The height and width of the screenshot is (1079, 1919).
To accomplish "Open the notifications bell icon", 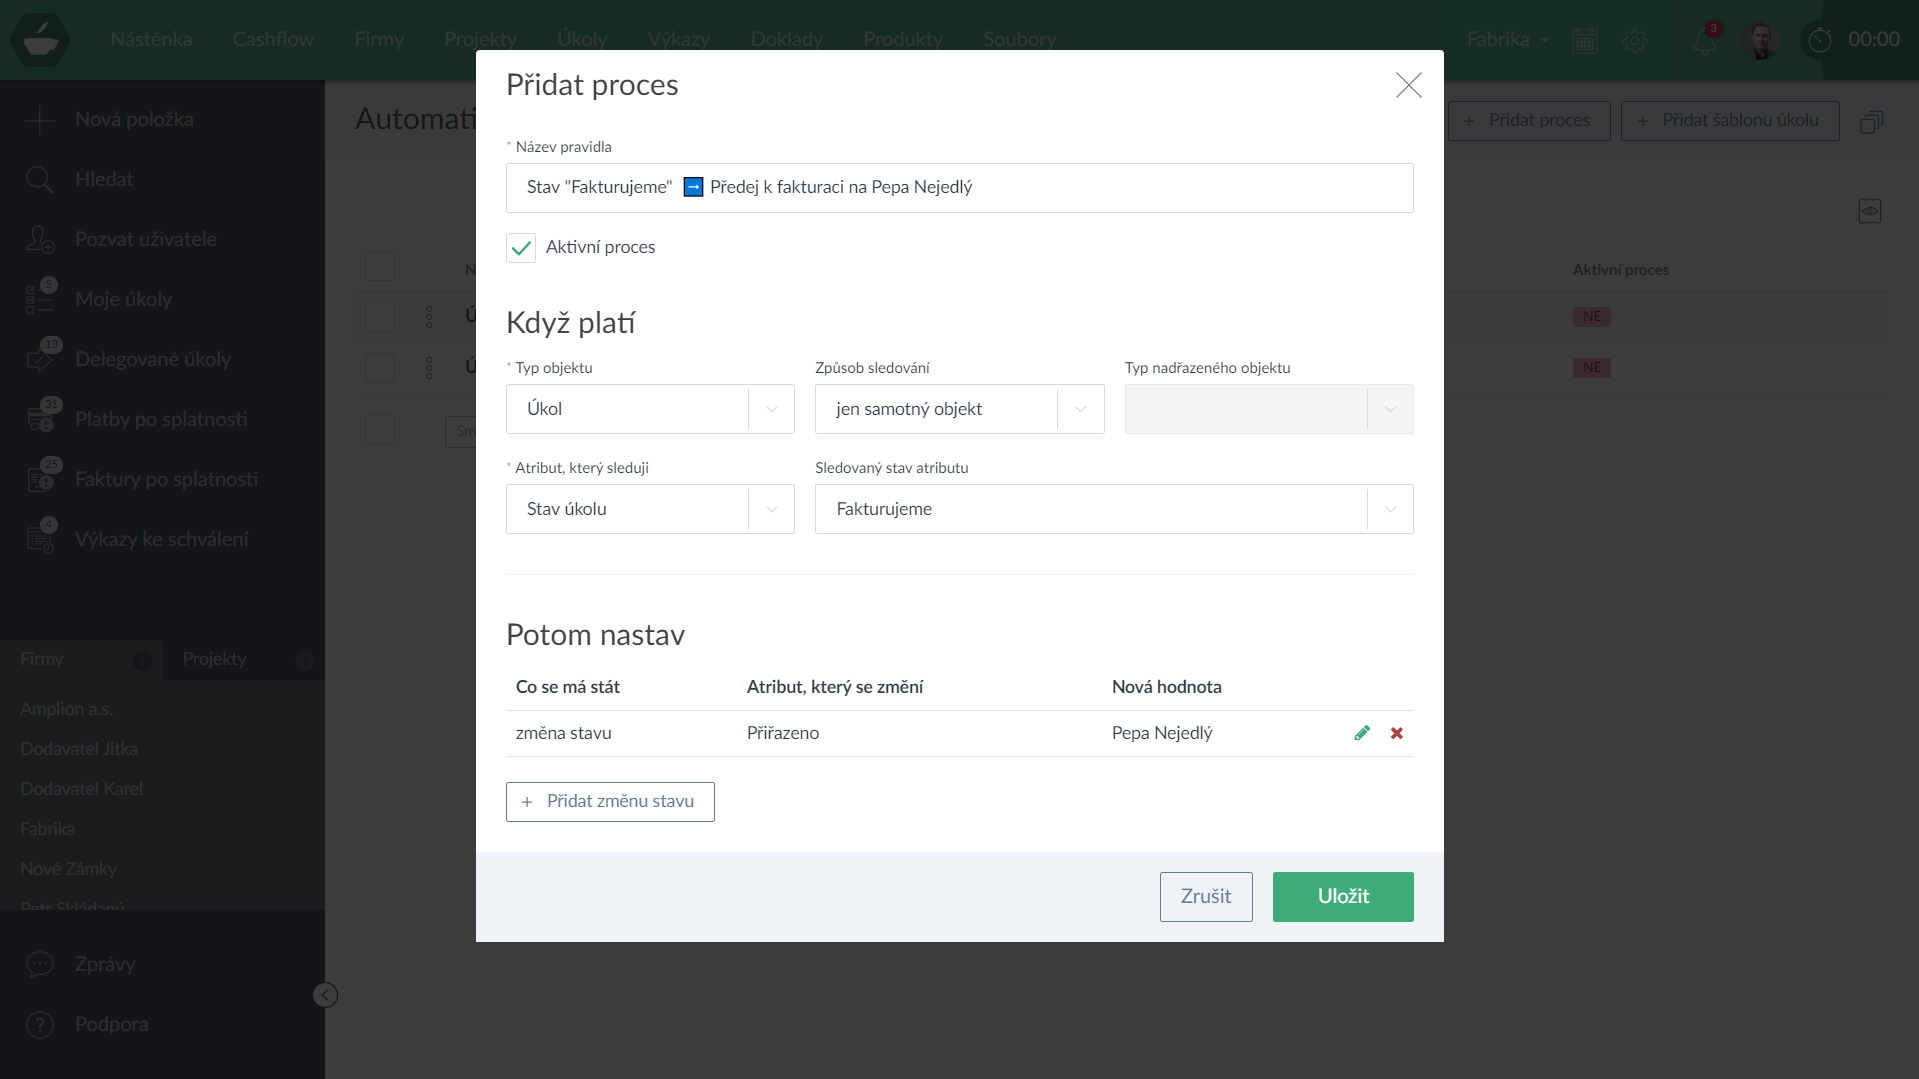I will tap(1705, 40).
